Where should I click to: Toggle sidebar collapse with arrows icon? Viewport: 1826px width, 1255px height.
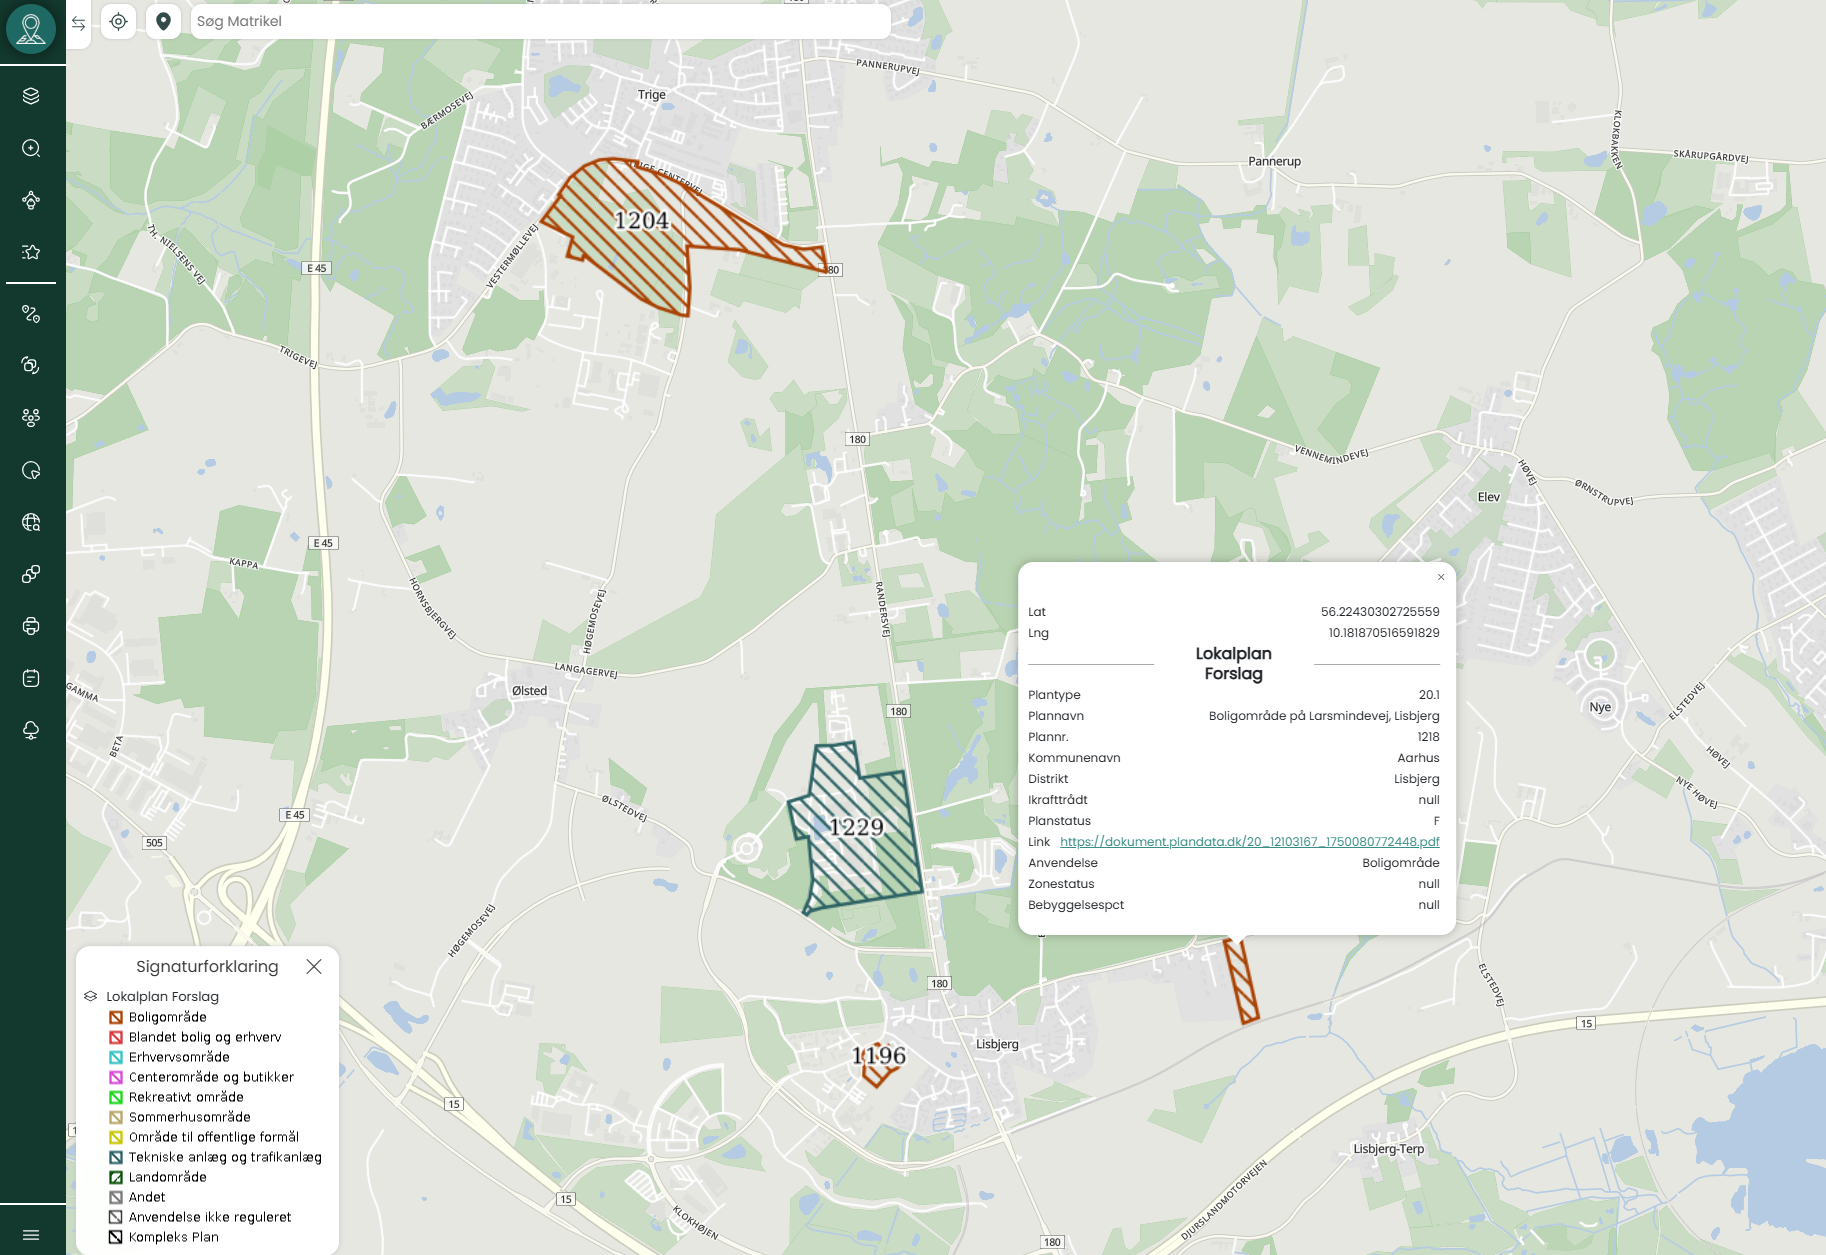[78, 22]
